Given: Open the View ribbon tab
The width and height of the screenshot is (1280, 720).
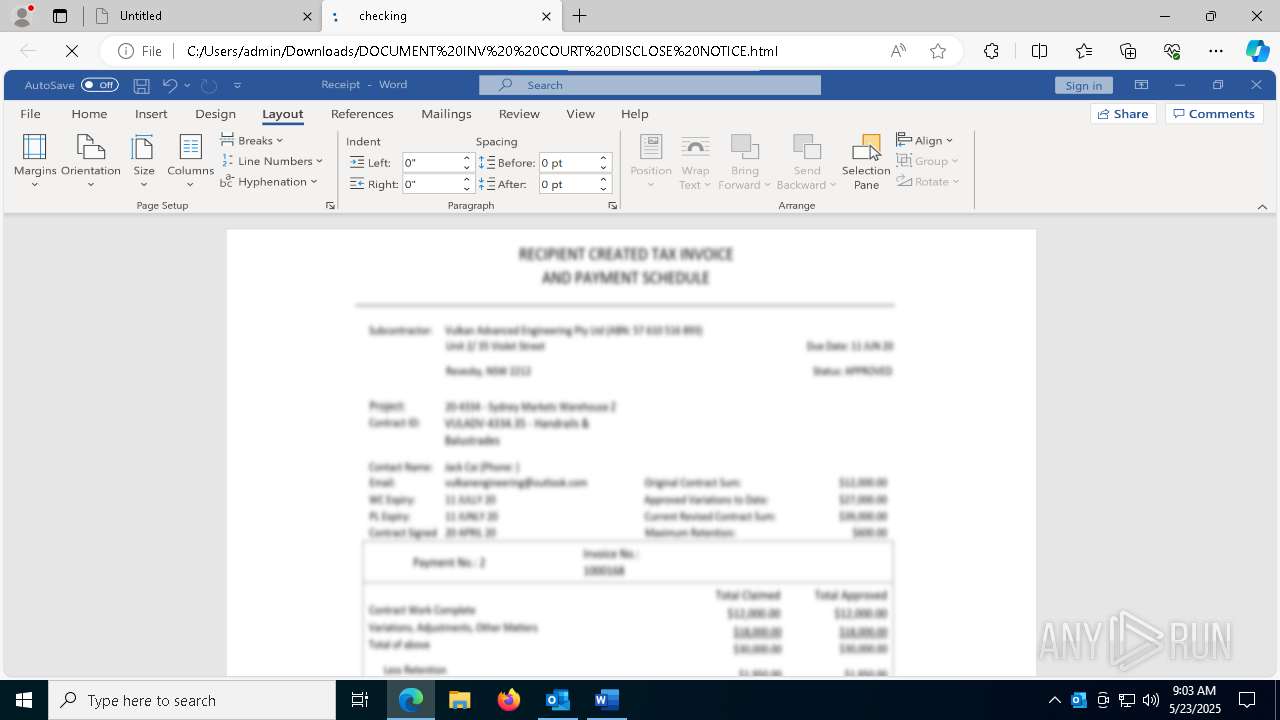Looking at the screenshot, I should point(580,114).
